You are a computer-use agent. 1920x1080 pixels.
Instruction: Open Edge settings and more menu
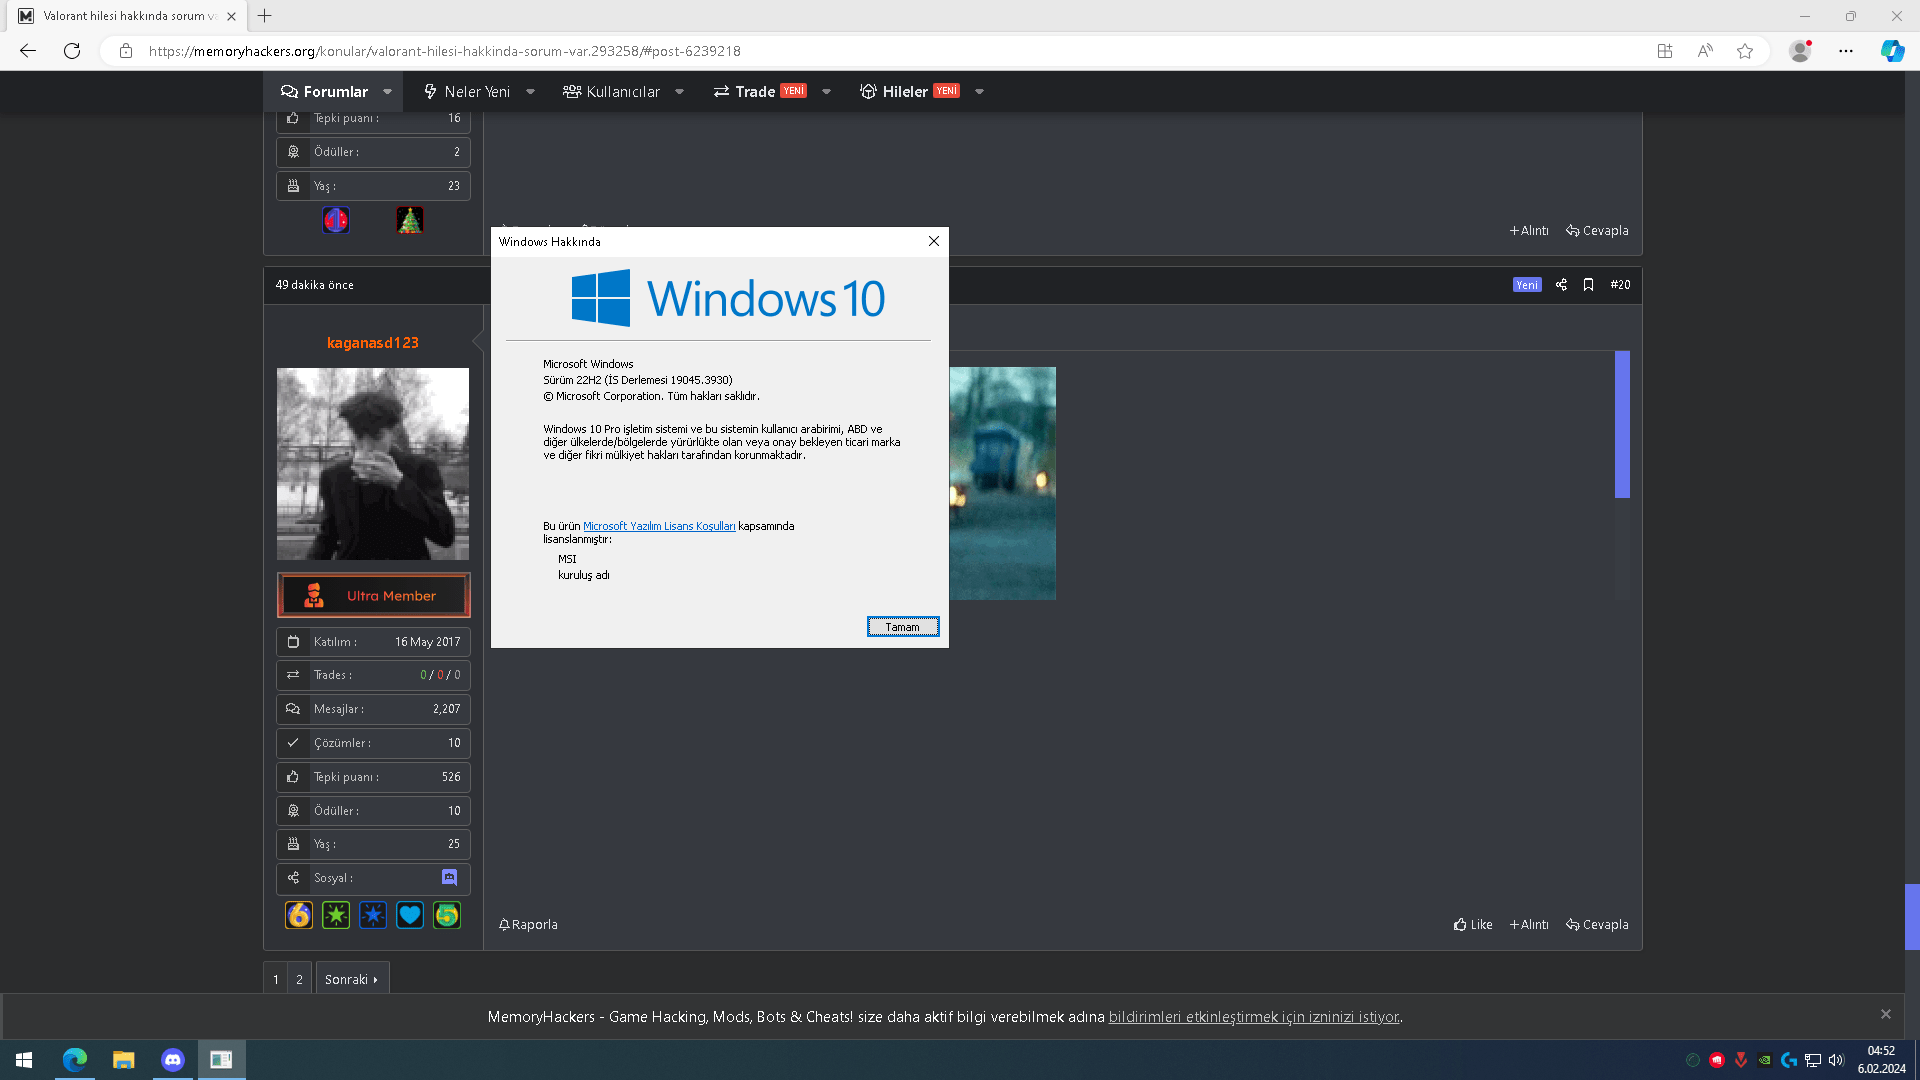[1846, 51]
